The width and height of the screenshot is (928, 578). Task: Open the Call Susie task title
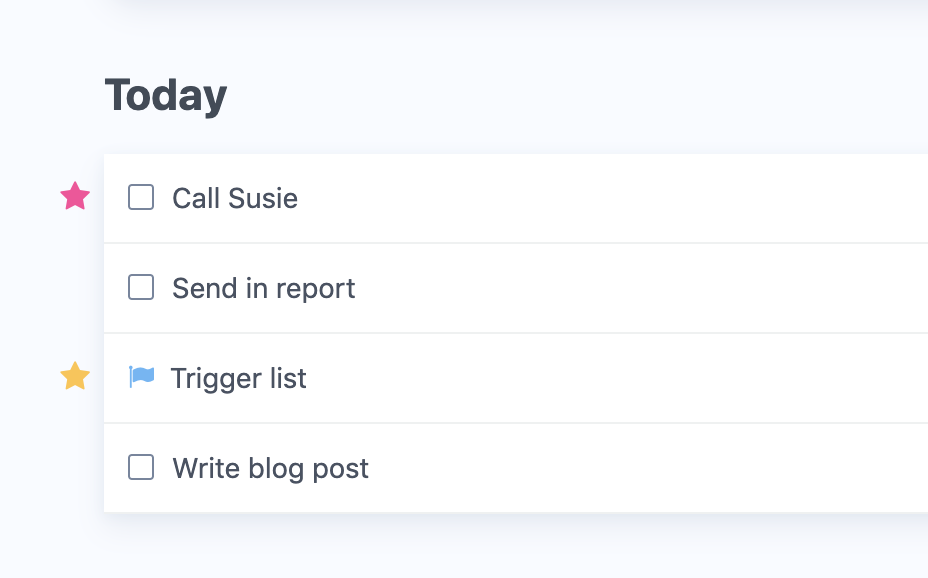pos(235,198)
